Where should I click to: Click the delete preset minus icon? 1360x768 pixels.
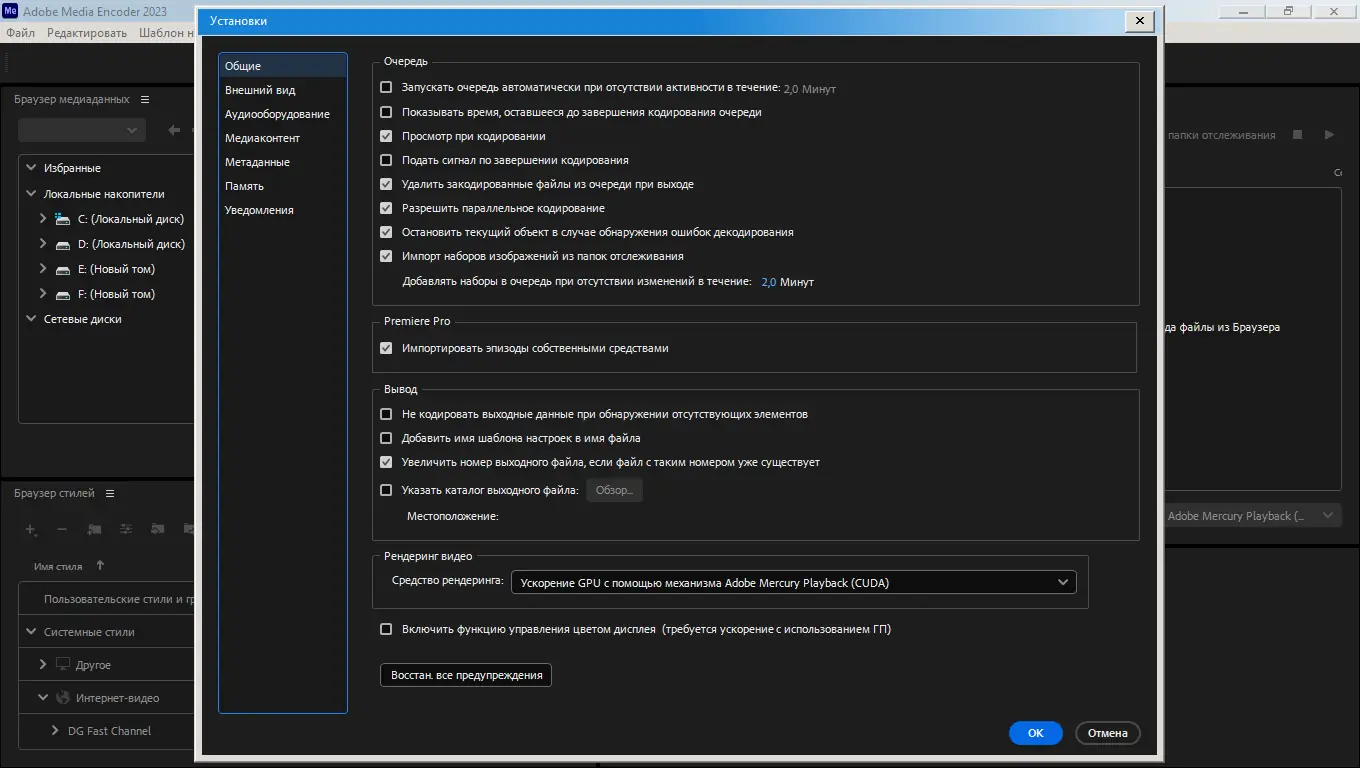pyautogui.click(x=62, y=529)
